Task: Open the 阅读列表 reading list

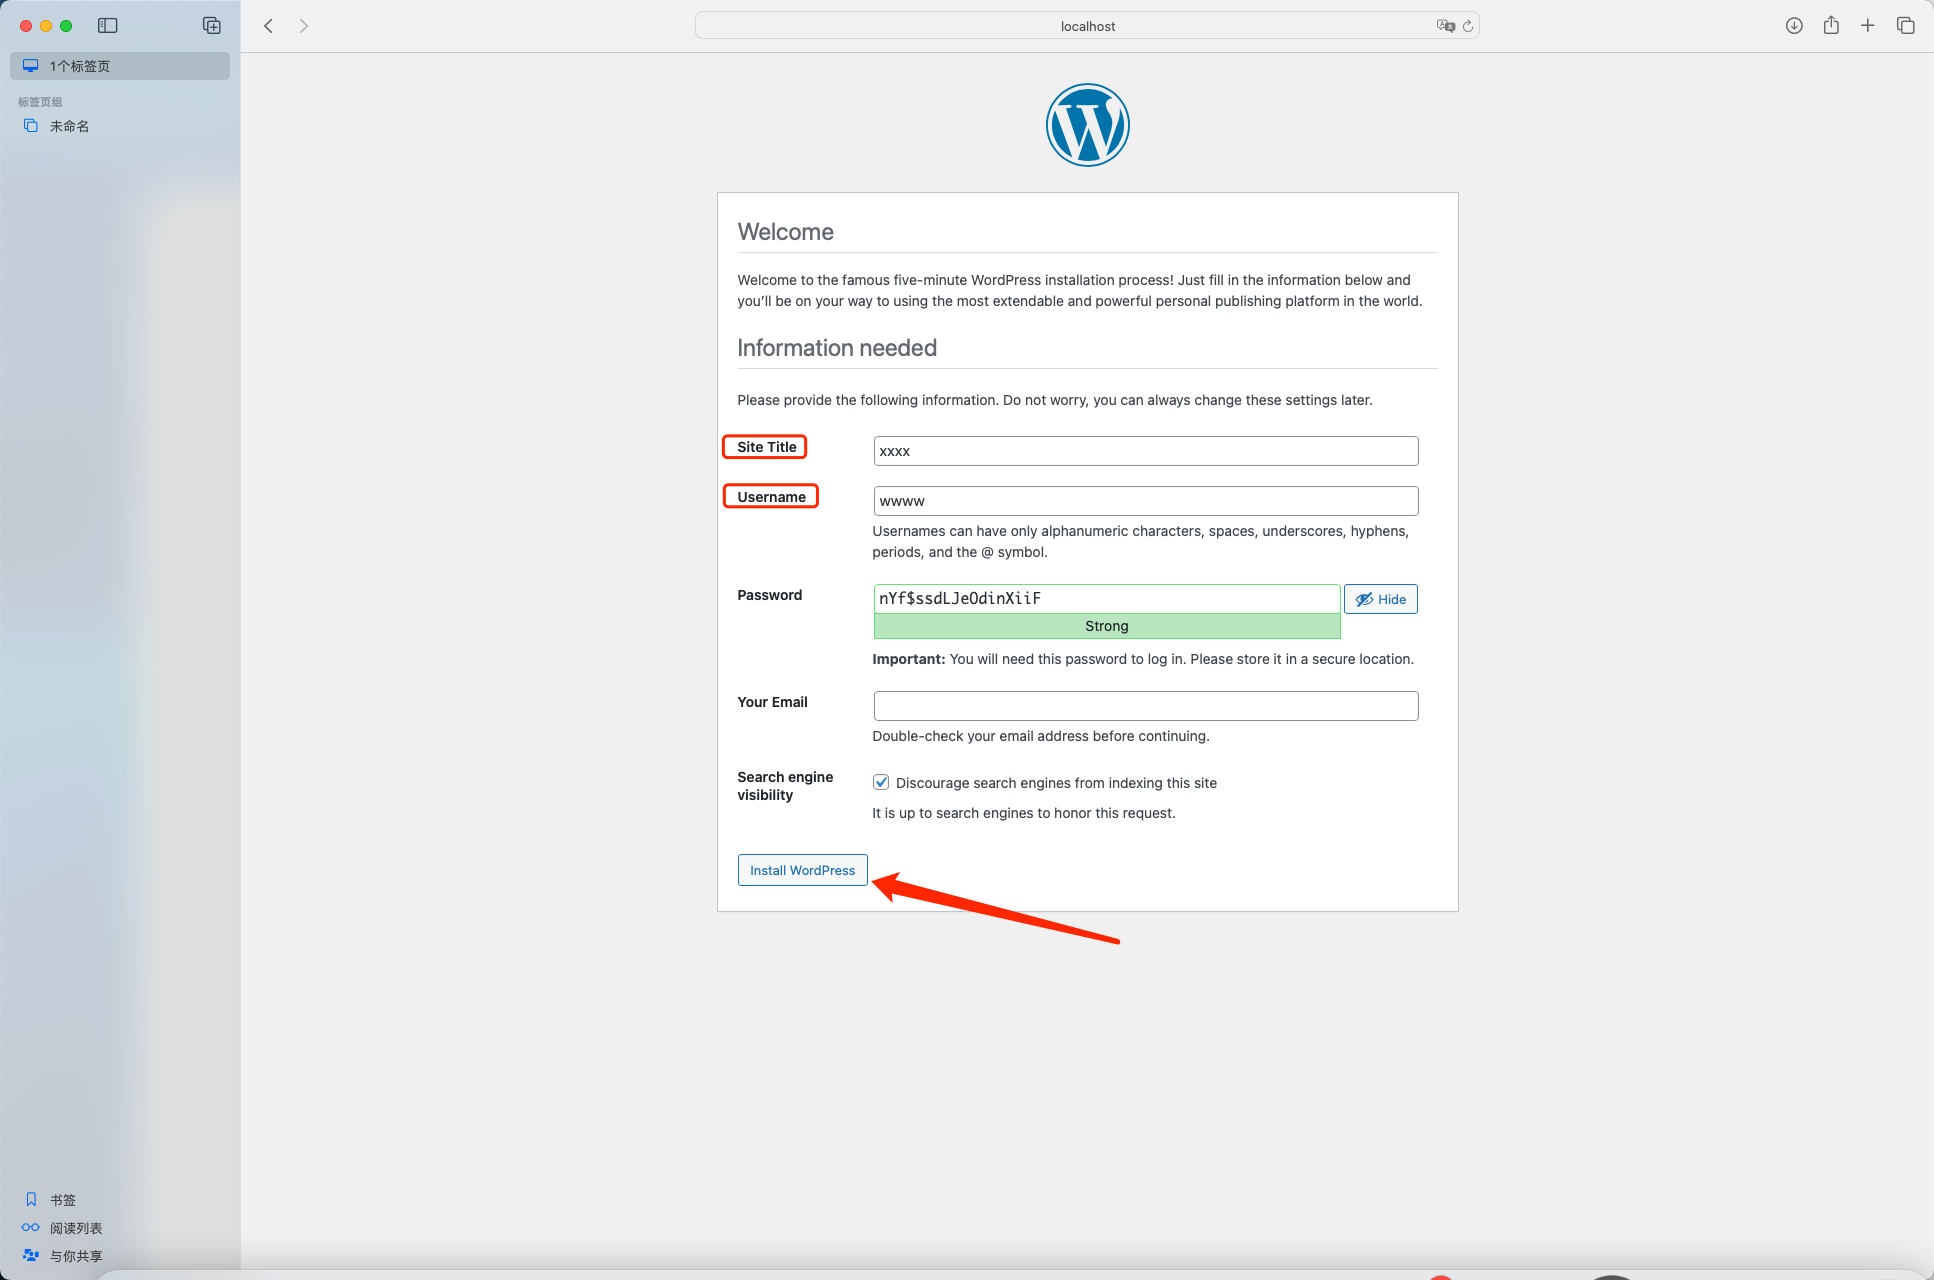Action: pos(73,1228)
